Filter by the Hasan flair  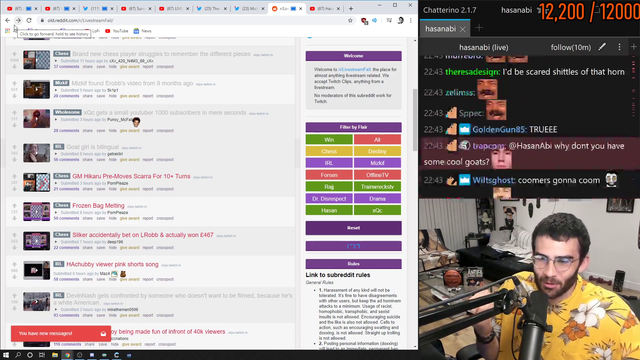pos(329,211)
